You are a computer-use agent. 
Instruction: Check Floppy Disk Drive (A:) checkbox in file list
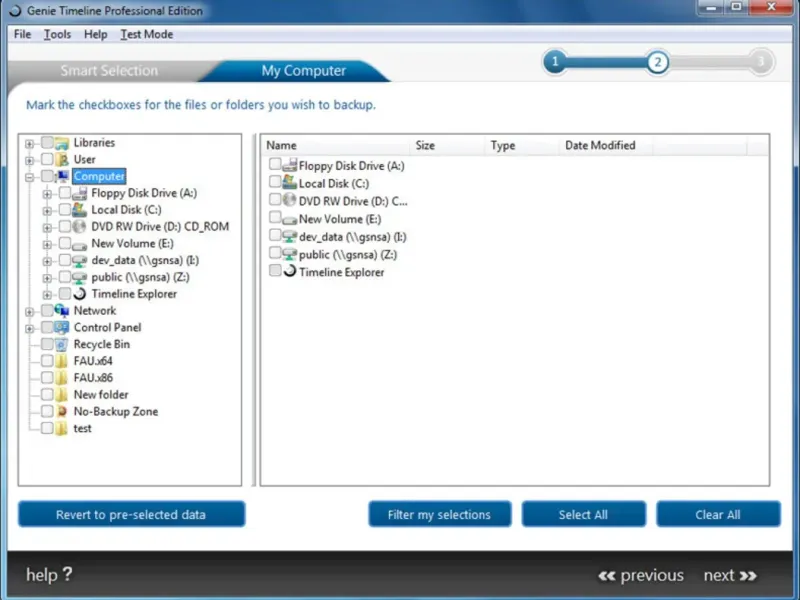(275, 164)
